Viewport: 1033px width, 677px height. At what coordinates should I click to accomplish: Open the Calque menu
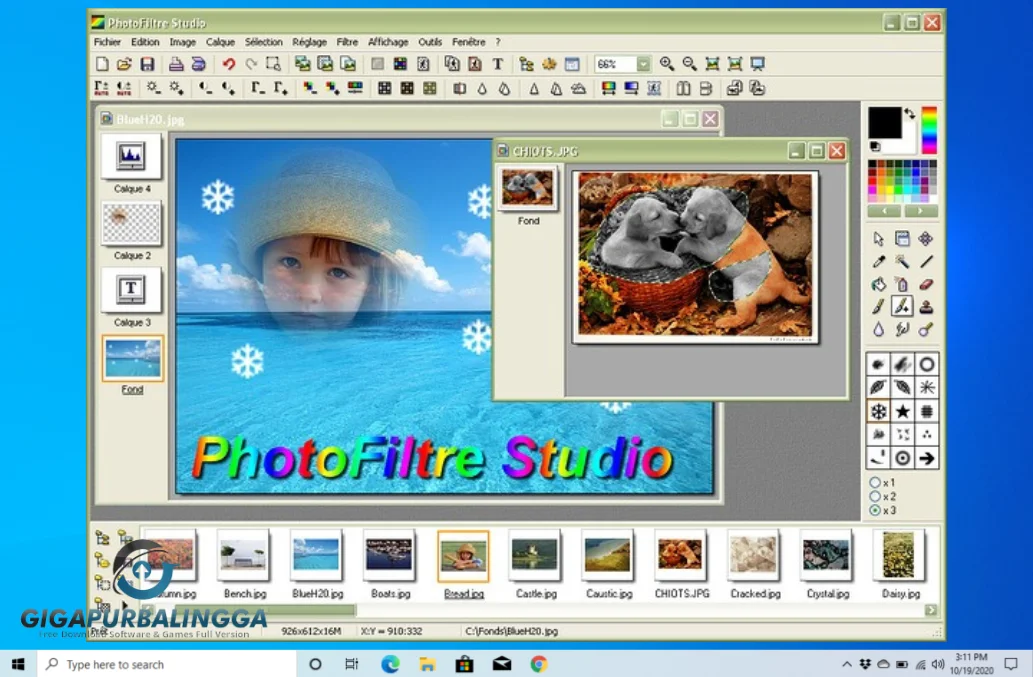coord(220,41)
